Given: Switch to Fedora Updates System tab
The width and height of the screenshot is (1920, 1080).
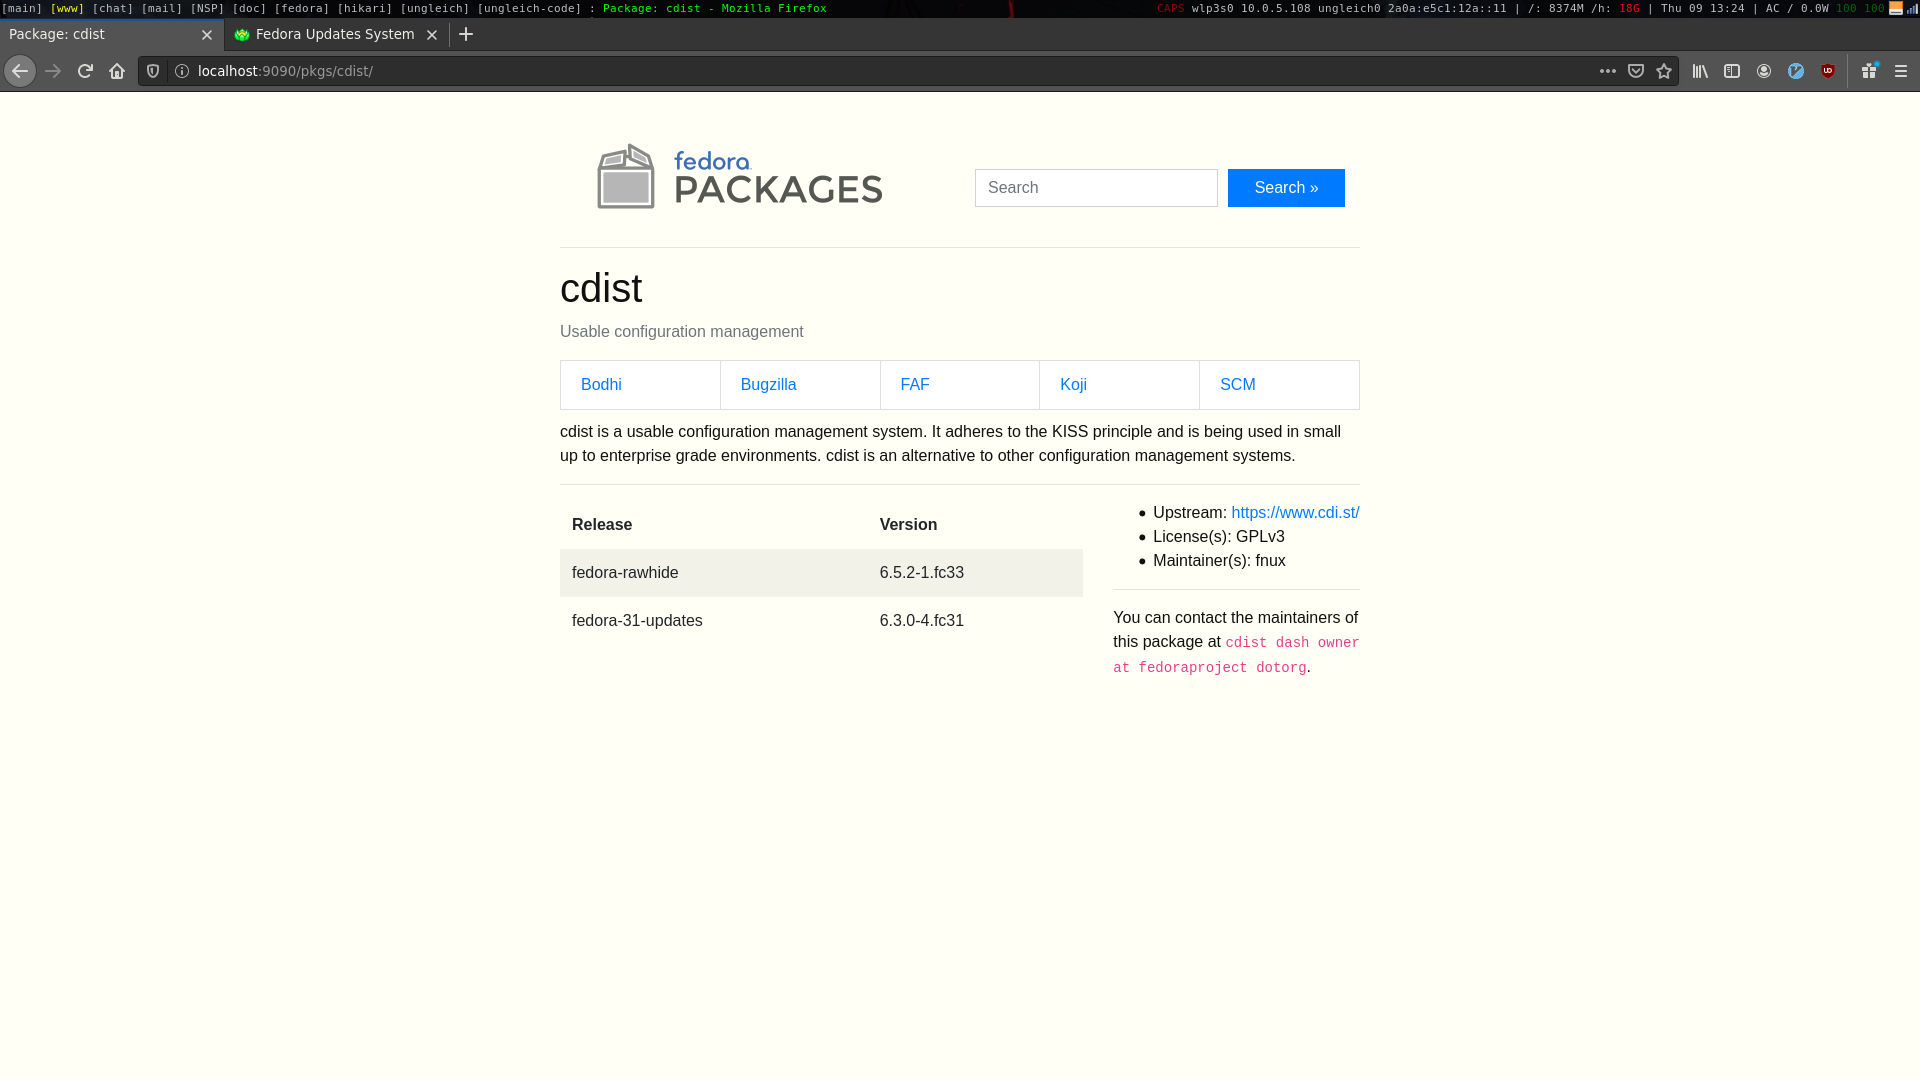Looking at the screenshot, I should point(335,34).
